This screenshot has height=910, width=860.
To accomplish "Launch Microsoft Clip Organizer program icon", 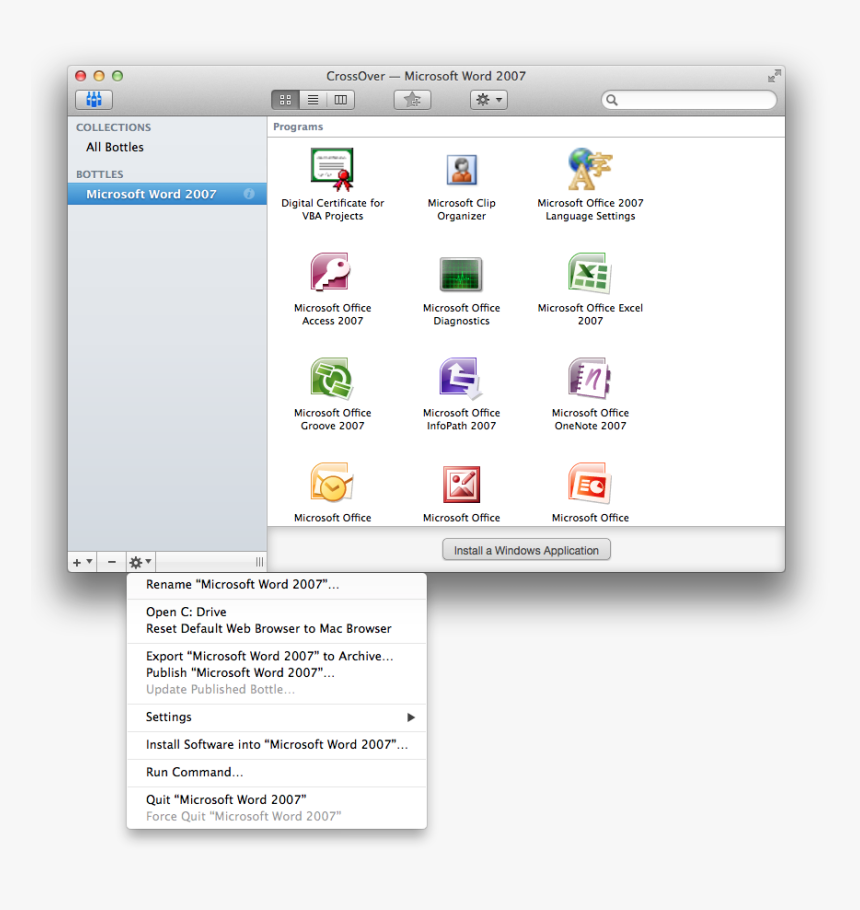I will [461, 169].
